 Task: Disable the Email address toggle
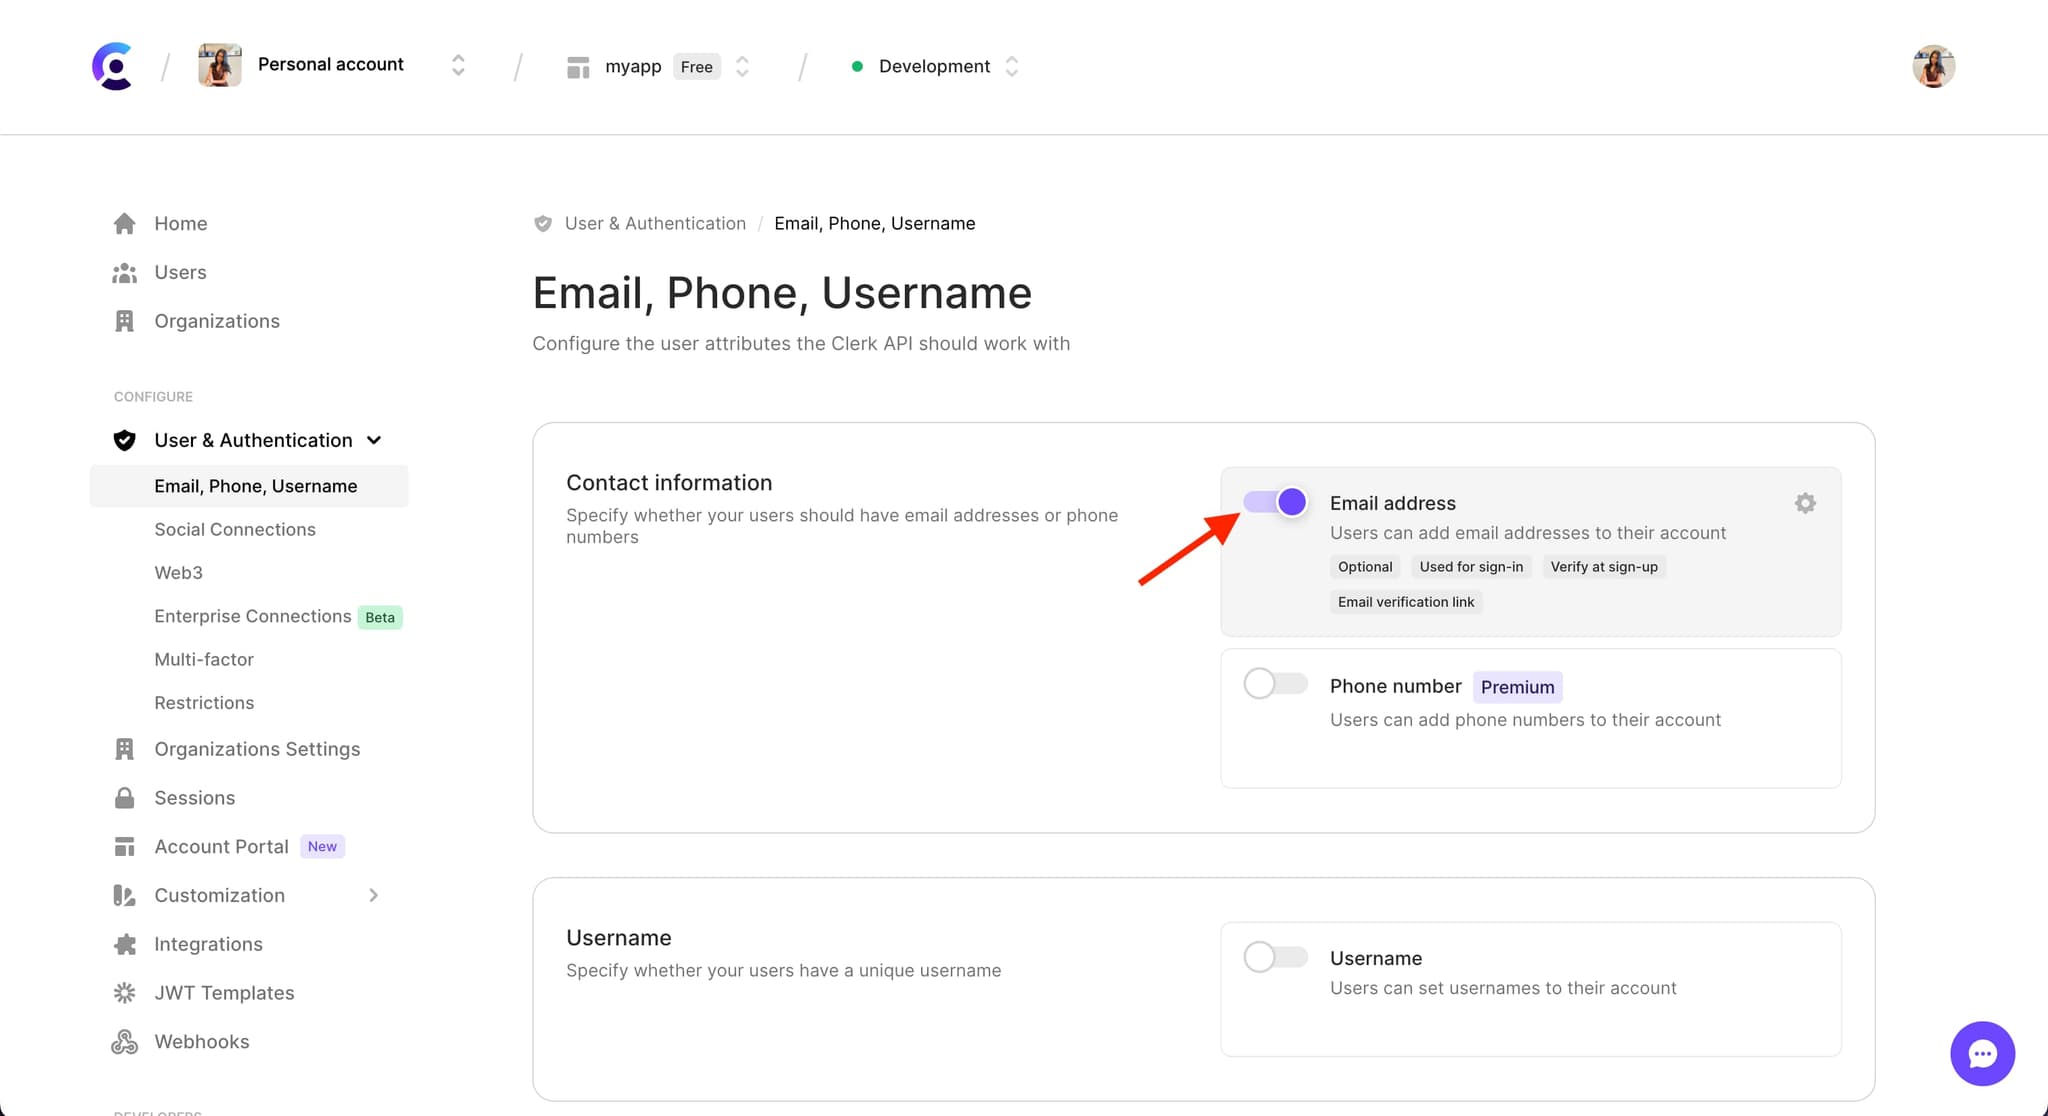pyautogui.click(x=1275, y=502)
